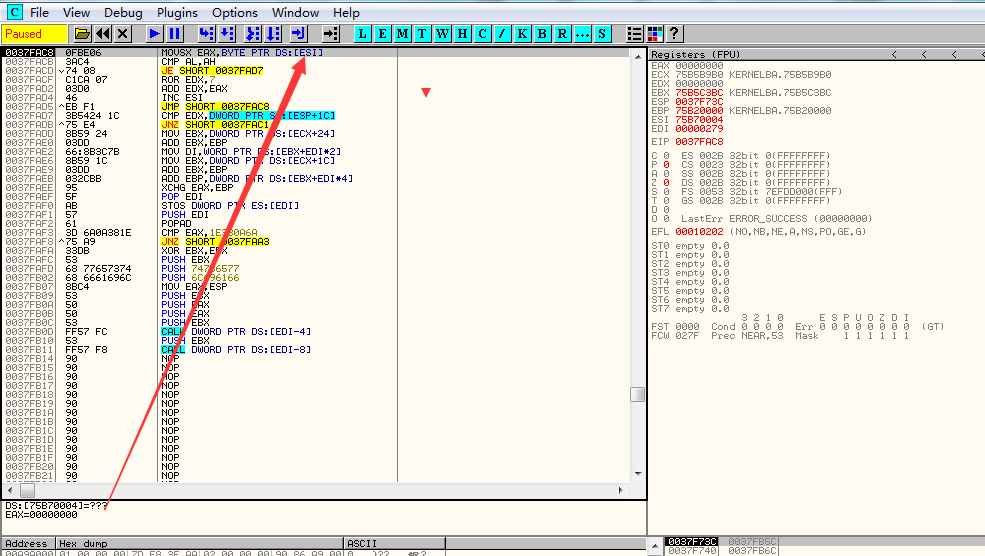Close the debugged program with X icon
The height and width of the screenshot is (556, 985).
click(x=122, y=34)
